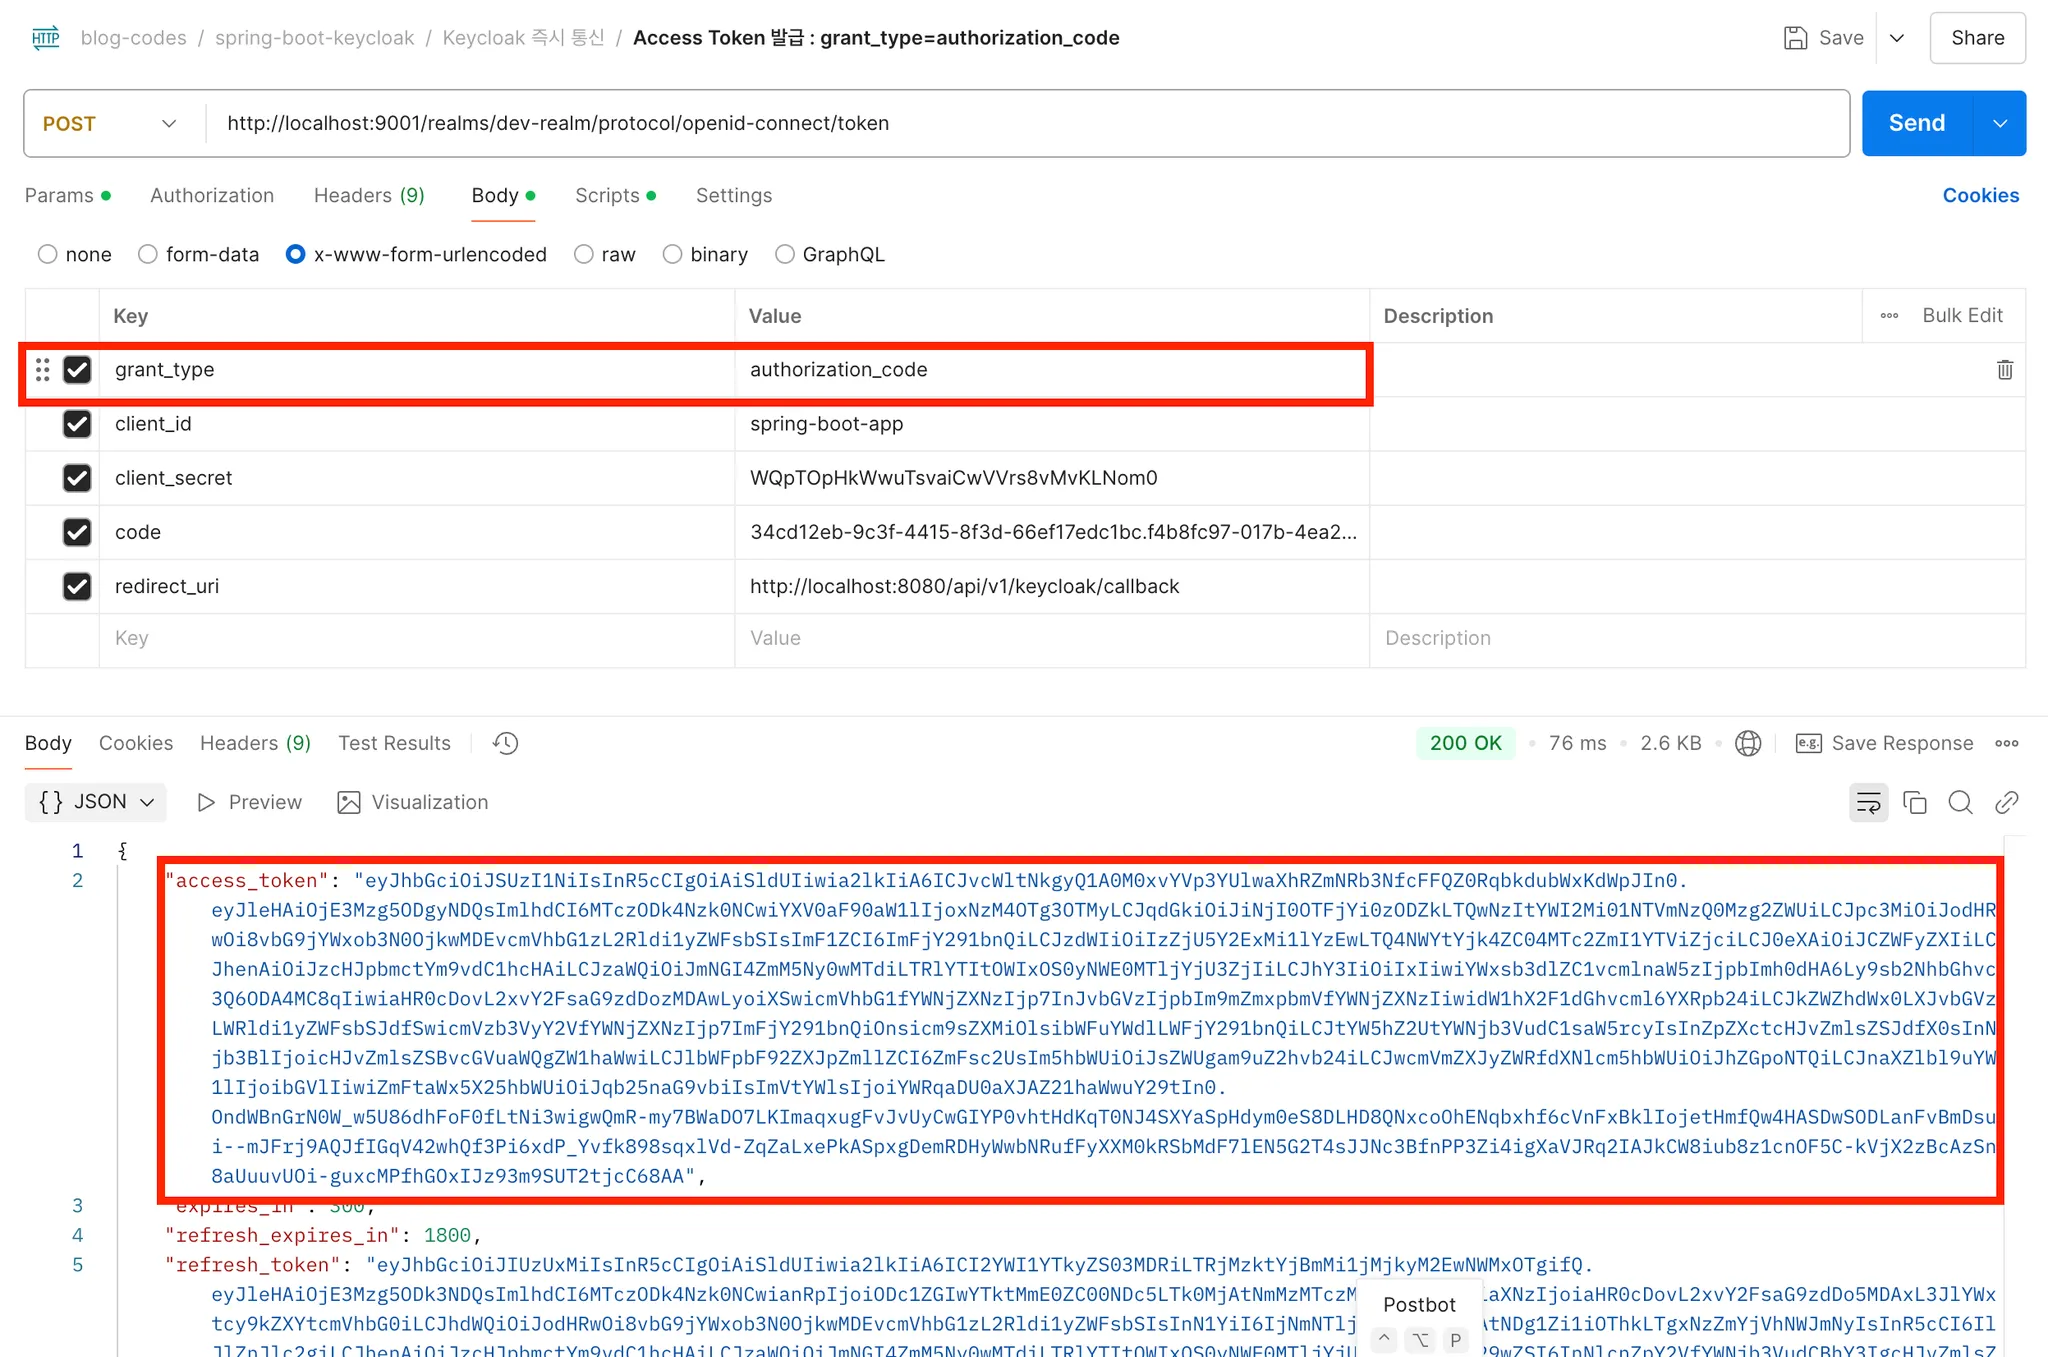Toggle word wrap in response viewer

pyautogui.click(x=1868, y=802)
